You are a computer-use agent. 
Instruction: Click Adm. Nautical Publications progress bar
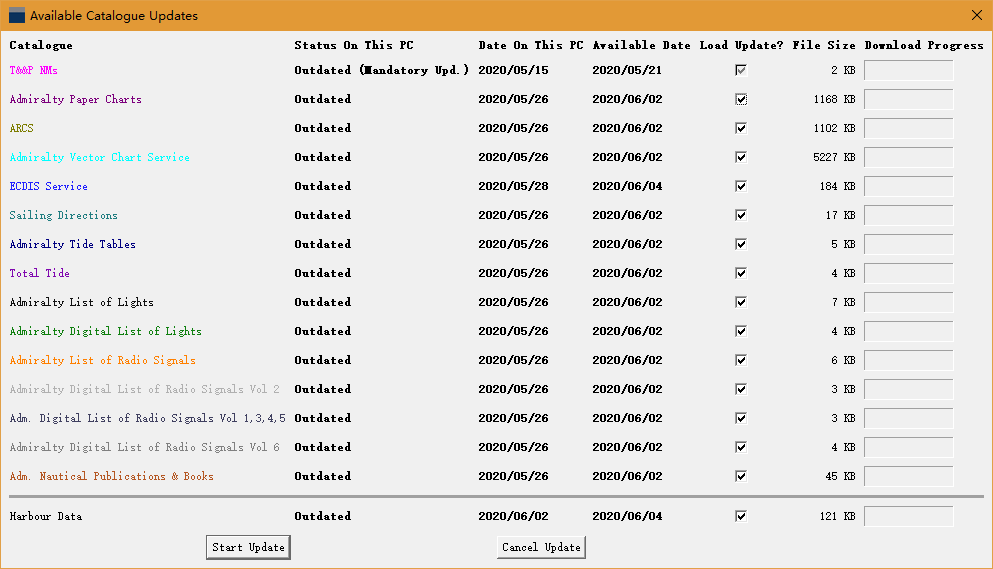(x=908, y=476)
